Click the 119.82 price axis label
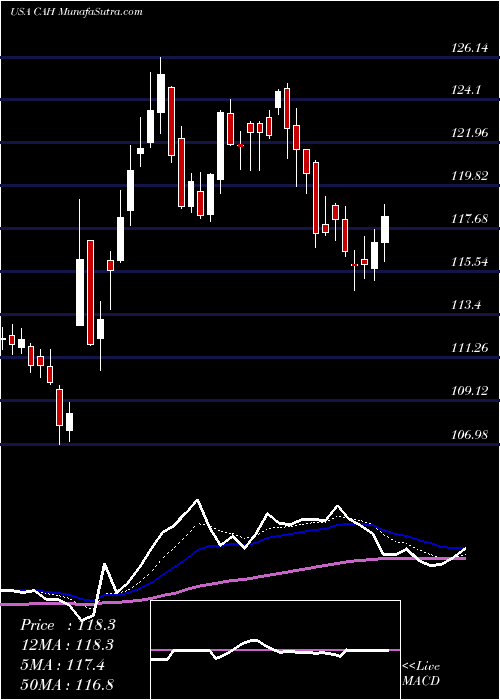Image resolution: width=500 pixels, height=700 pixels. click(x=470, y=176)
